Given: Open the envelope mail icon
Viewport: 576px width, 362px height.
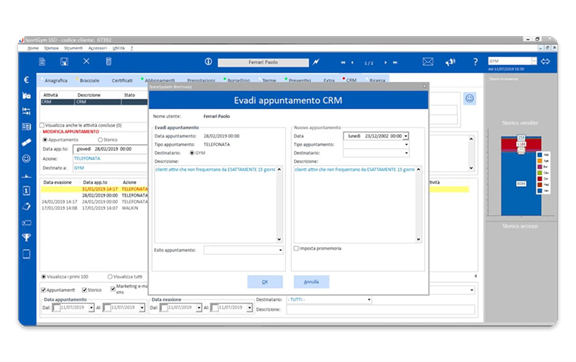Looking at the screenshot, I should 428,62.
